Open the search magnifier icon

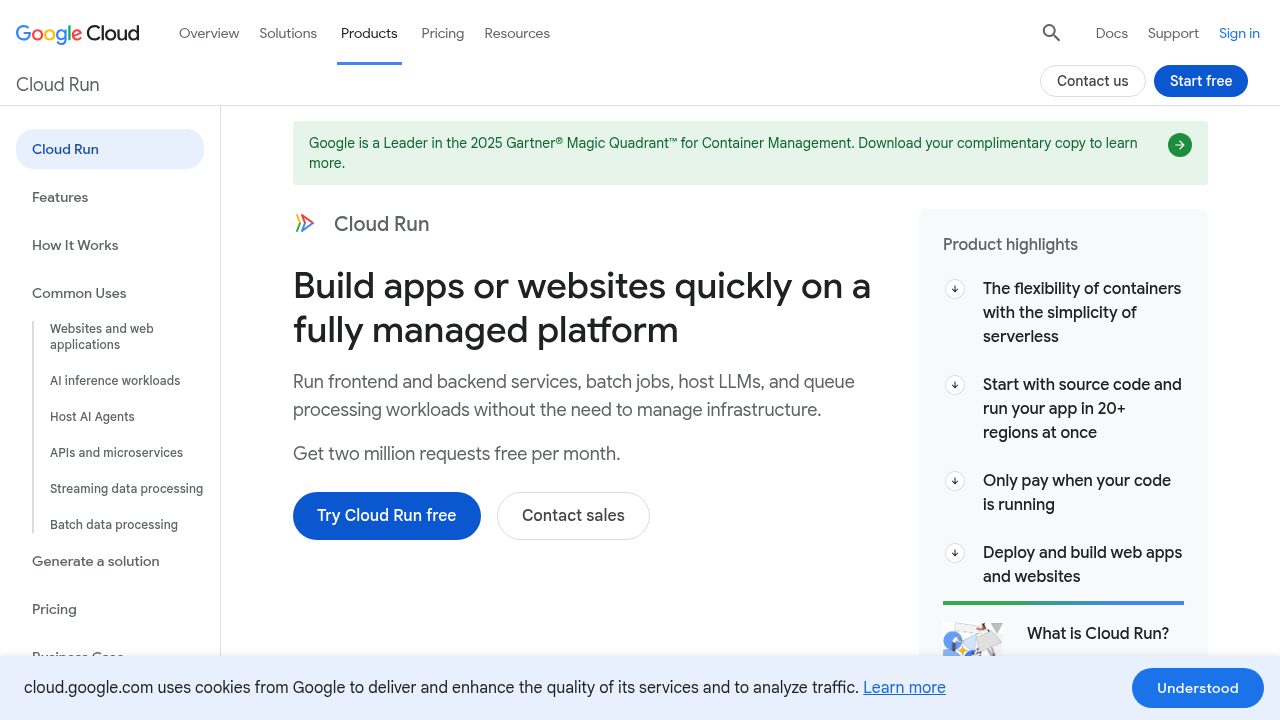point(1051,33)
